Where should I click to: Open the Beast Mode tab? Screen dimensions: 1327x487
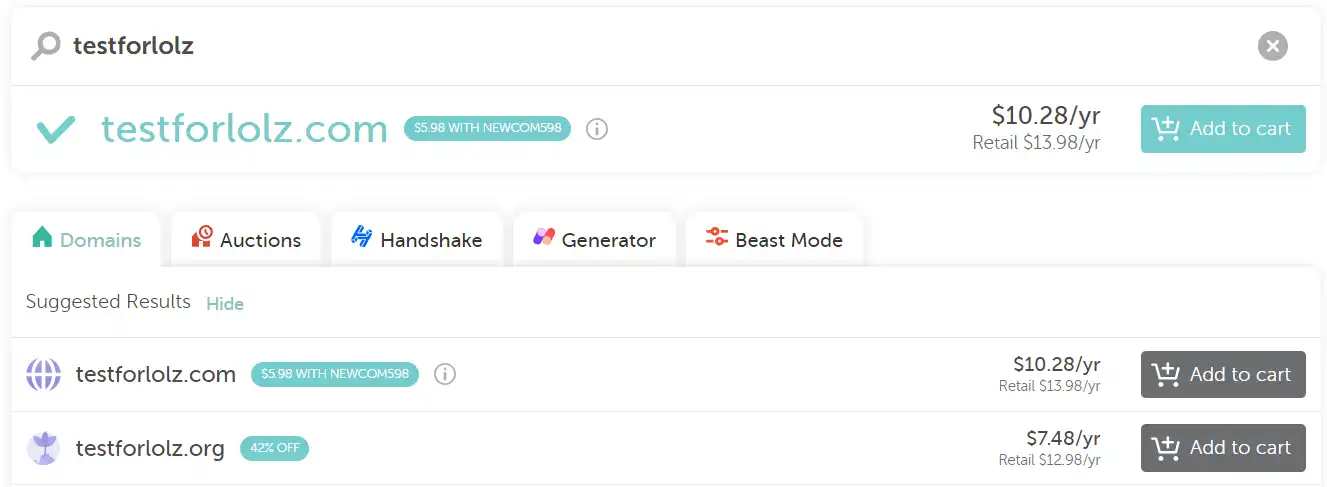coord(774,239)
